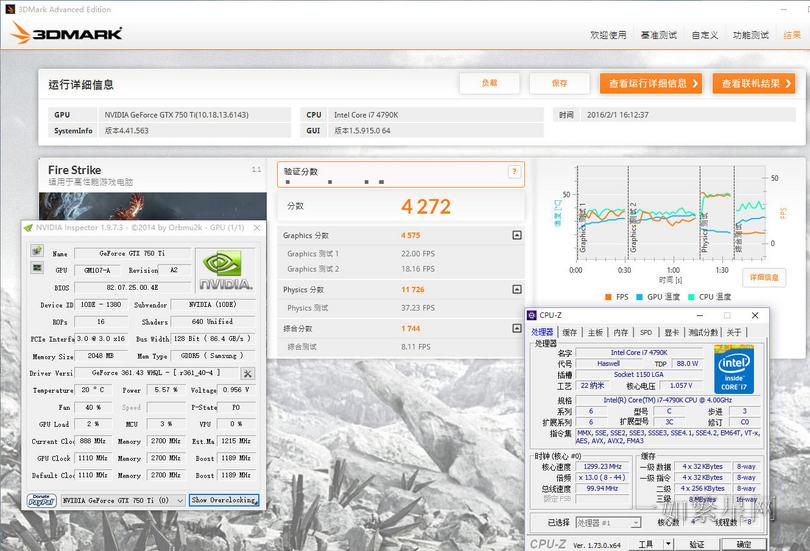
Task: Click the Driver Version field in NVIDIA Inspector
Action: coord(157,373)
